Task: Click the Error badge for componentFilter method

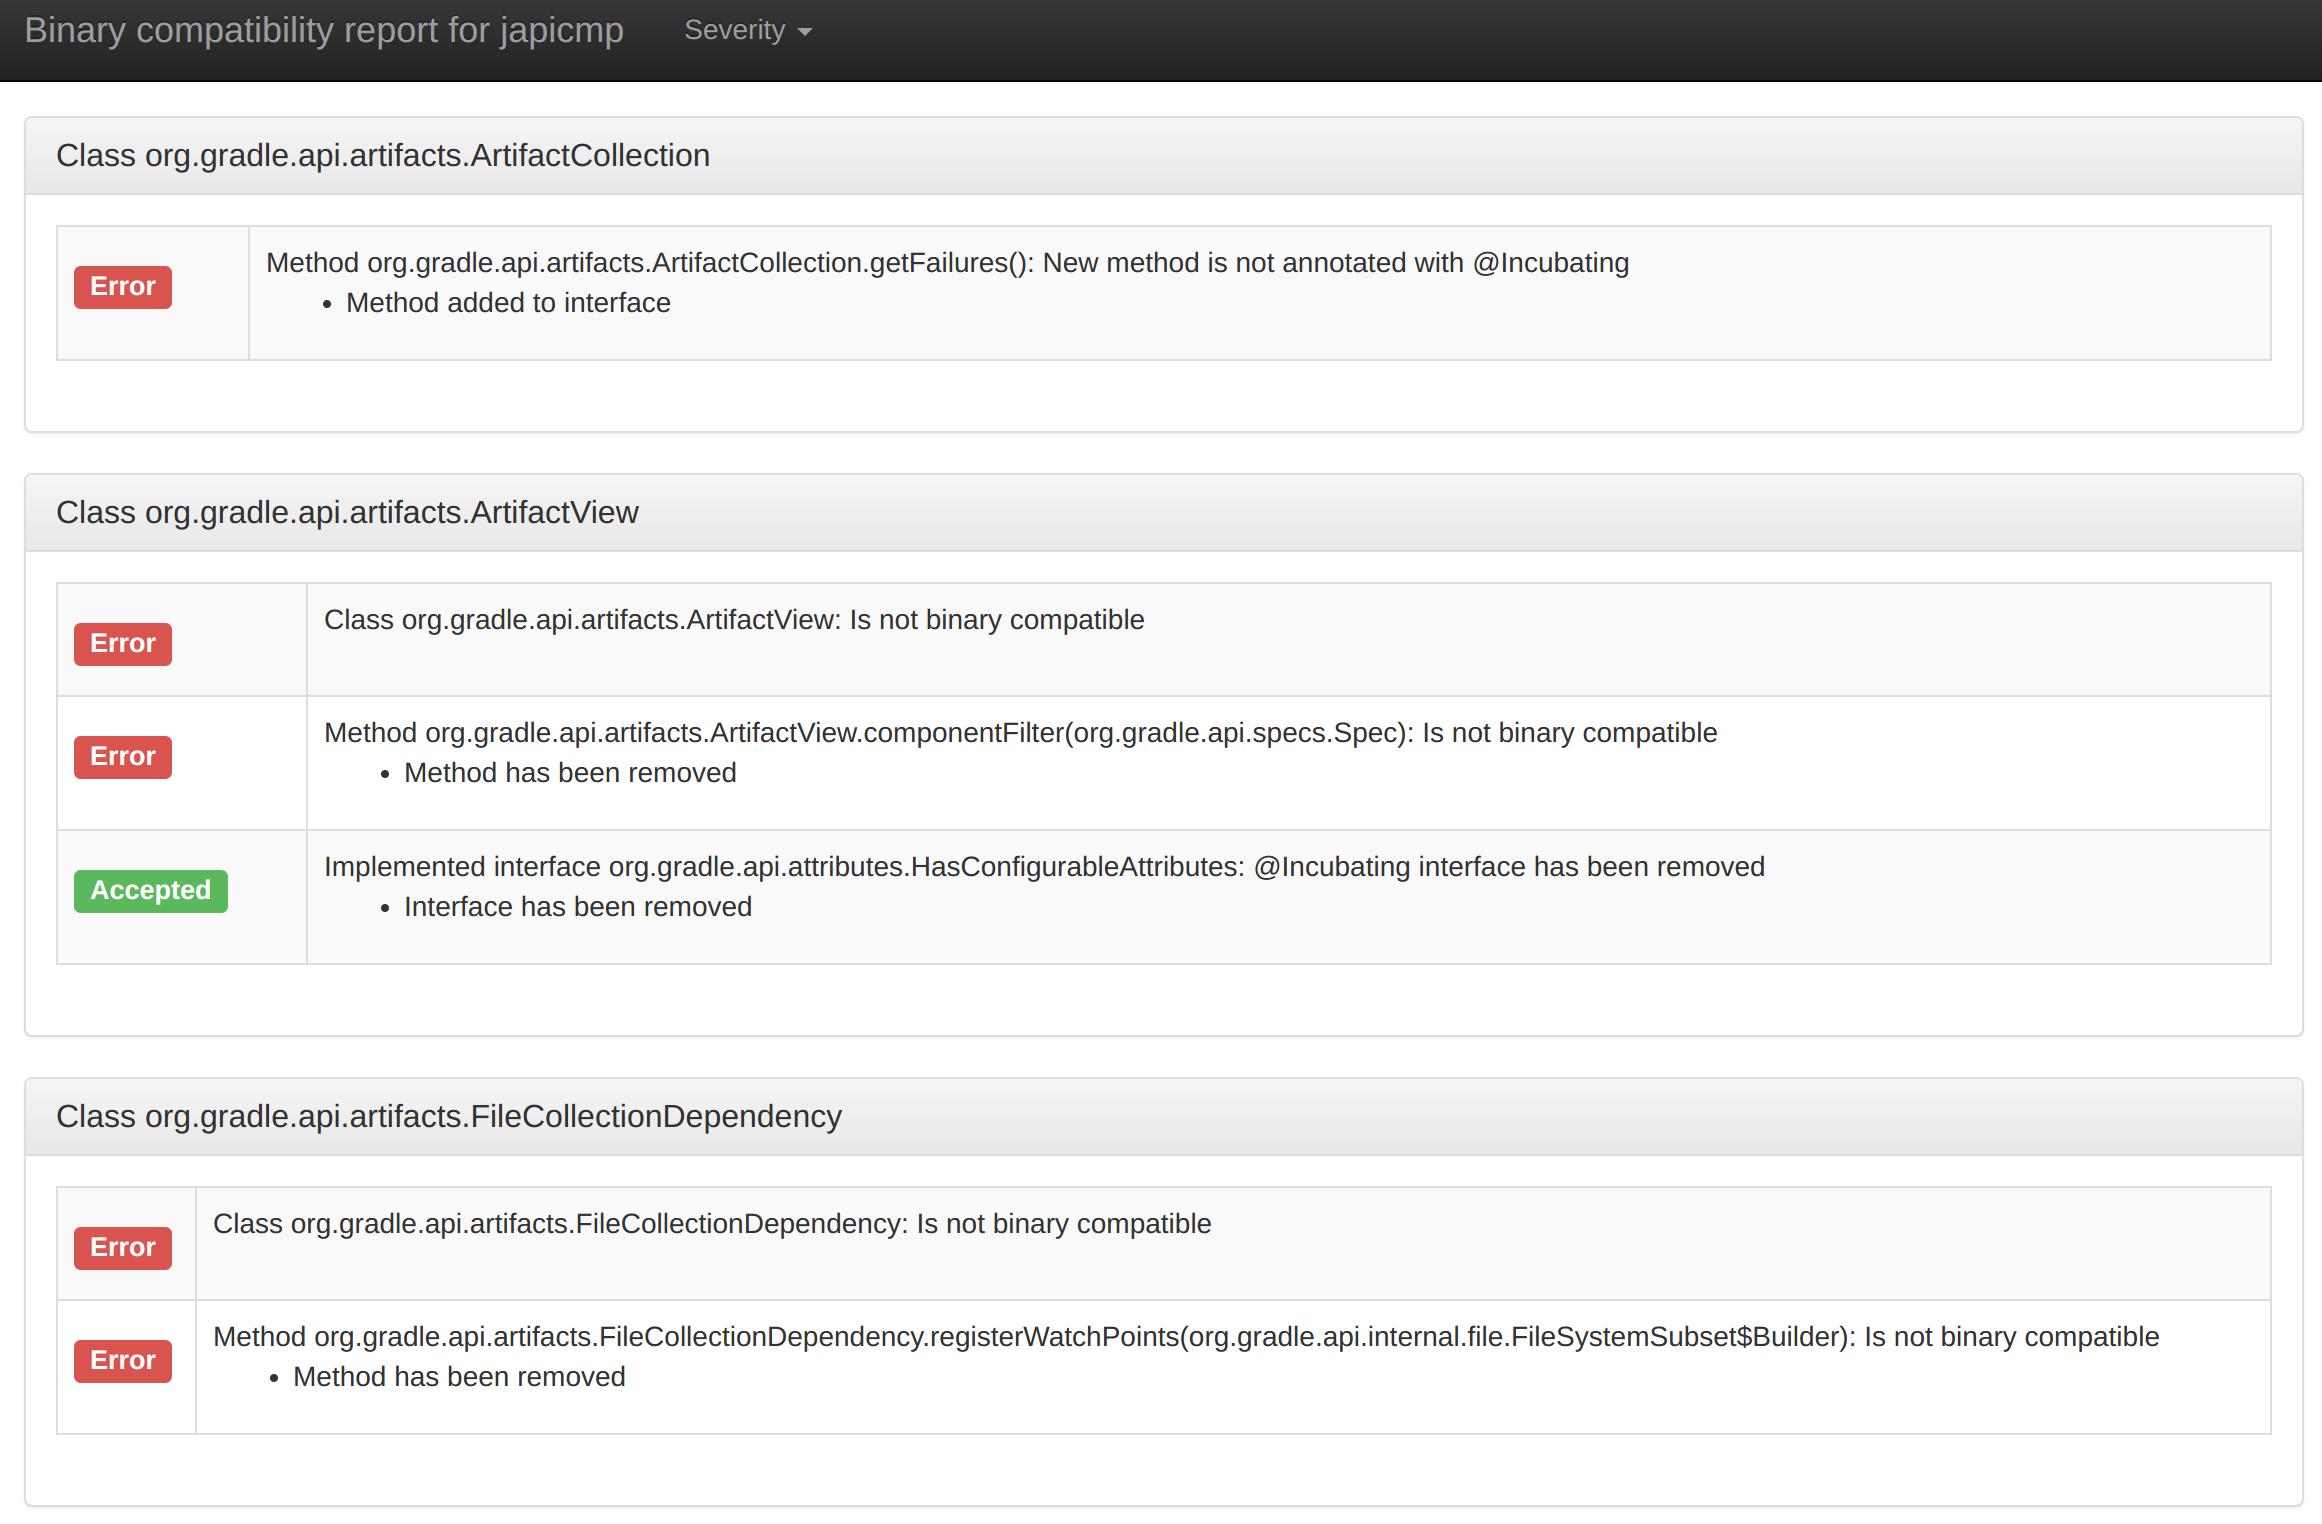Action: pyautogui.click(x=122, y=757)
